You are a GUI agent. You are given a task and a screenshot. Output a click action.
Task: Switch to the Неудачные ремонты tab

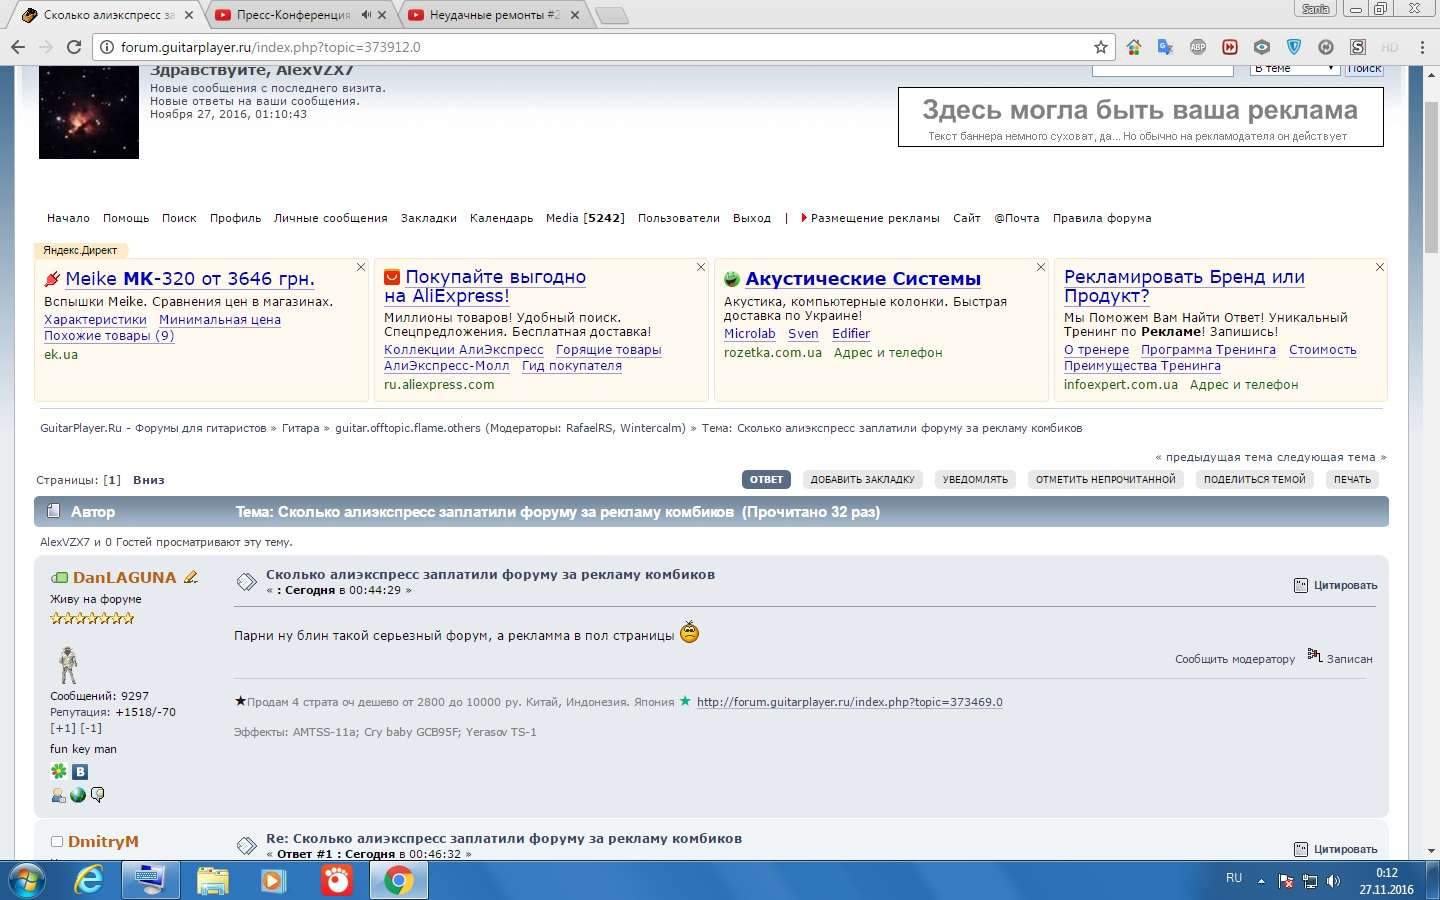(x=495, y=15)
